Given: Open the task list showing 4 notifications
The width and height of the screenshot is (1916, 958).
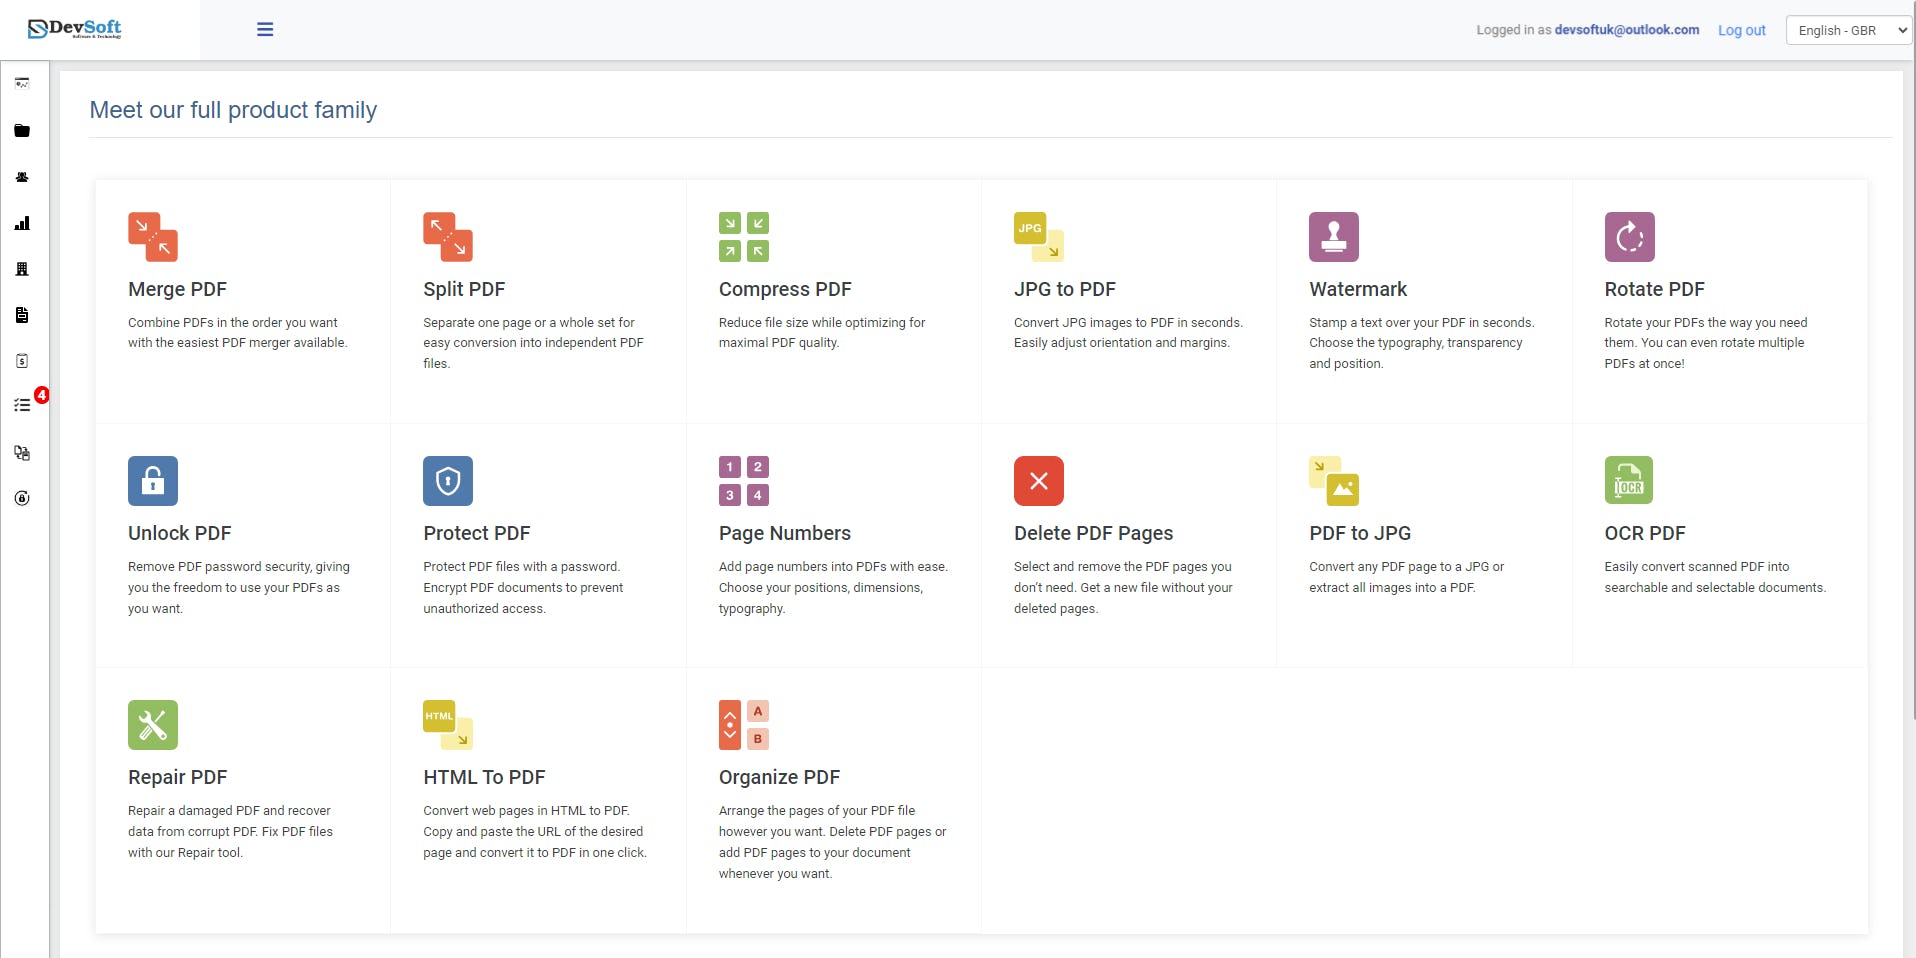Looking at the screenshot, I should (x=22, y=405).
